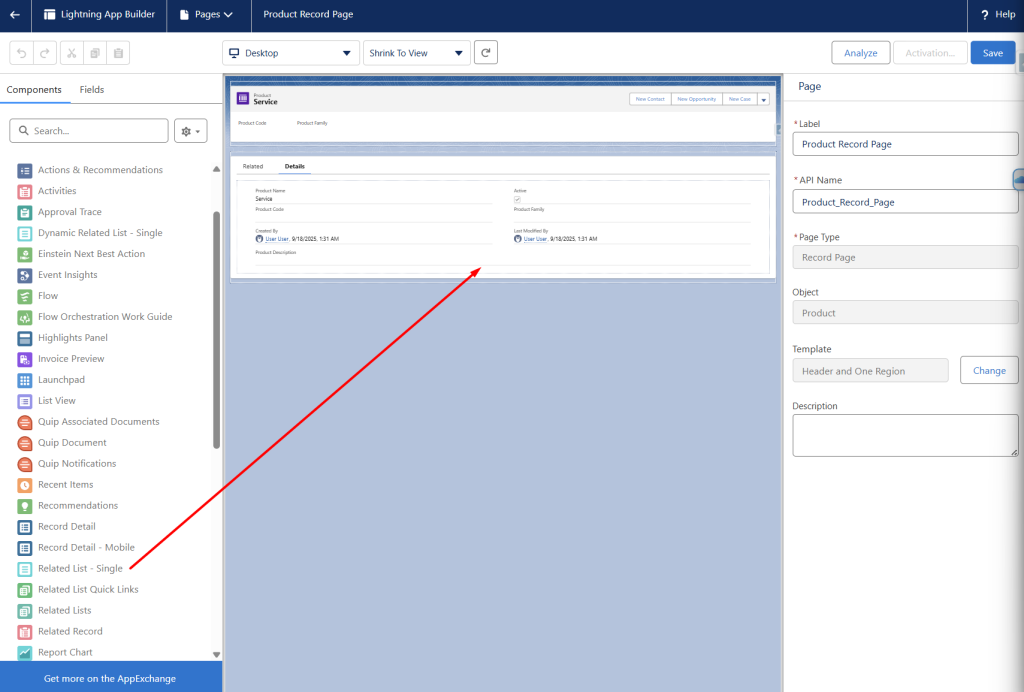Click the paste clipboard icon
This screenshot has width=1024, height=692.
[117, 53]
